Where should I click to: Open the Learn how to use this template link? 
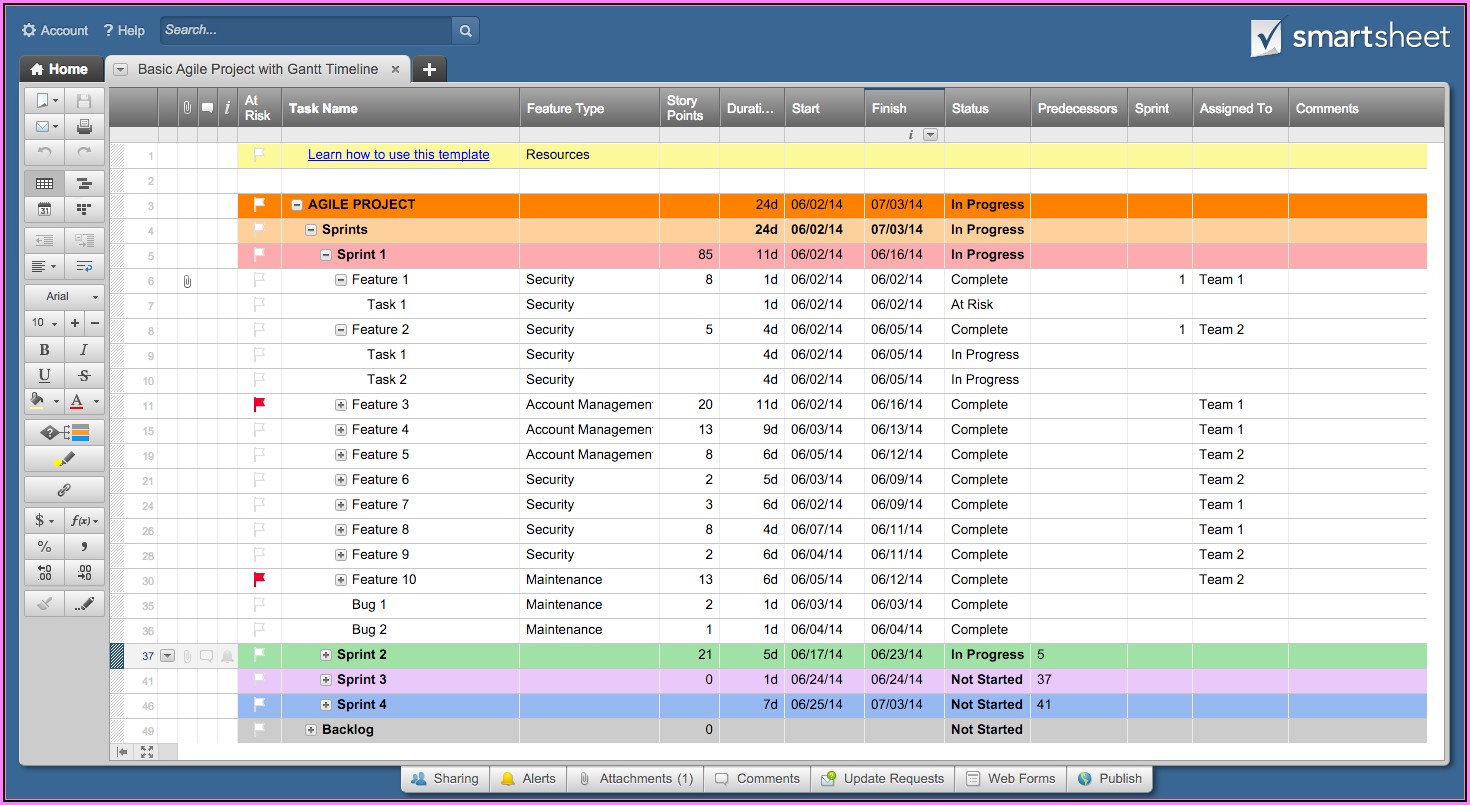(398, 155)
